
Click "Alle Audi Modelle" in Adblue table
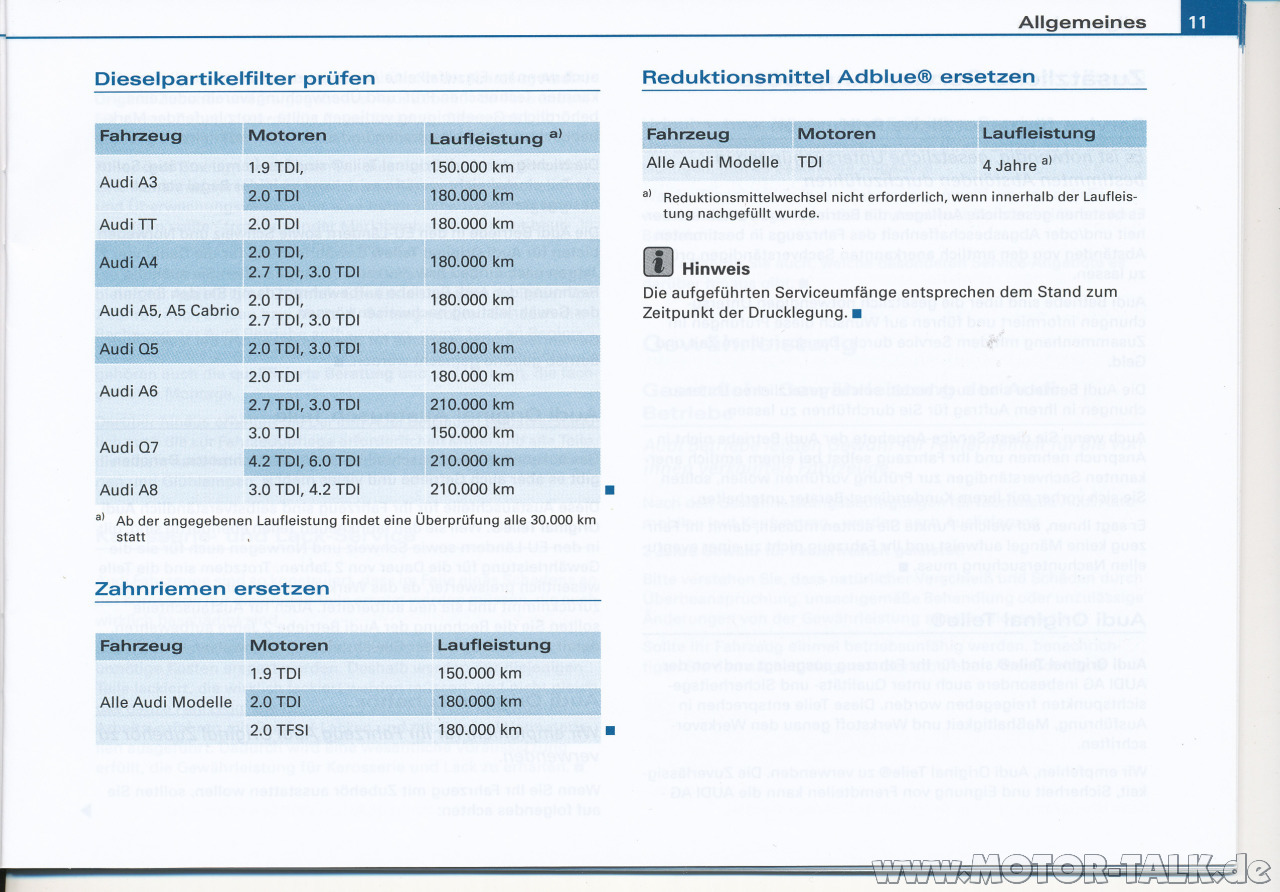713,162
